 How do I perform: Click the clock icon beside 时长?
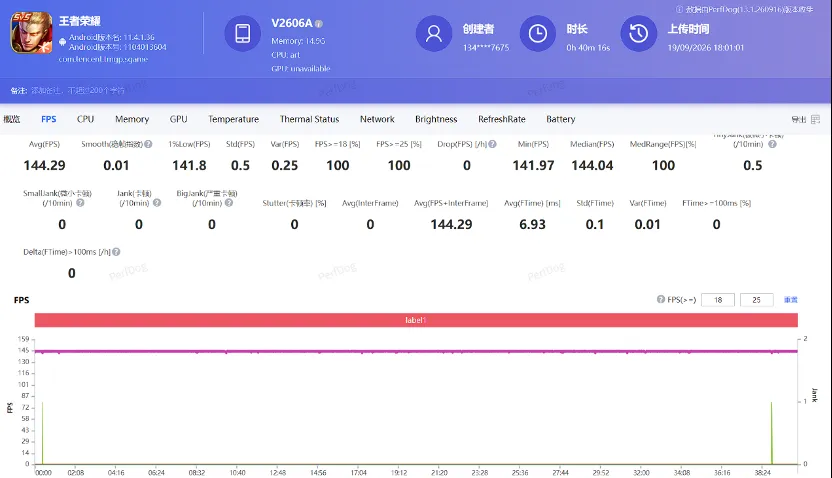pos(538,33)
